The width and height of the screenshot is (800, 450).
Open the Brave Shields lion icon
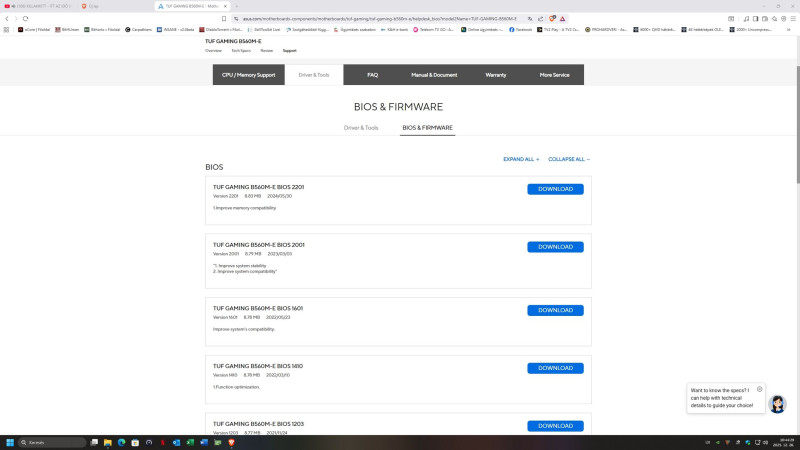point(552,19)
